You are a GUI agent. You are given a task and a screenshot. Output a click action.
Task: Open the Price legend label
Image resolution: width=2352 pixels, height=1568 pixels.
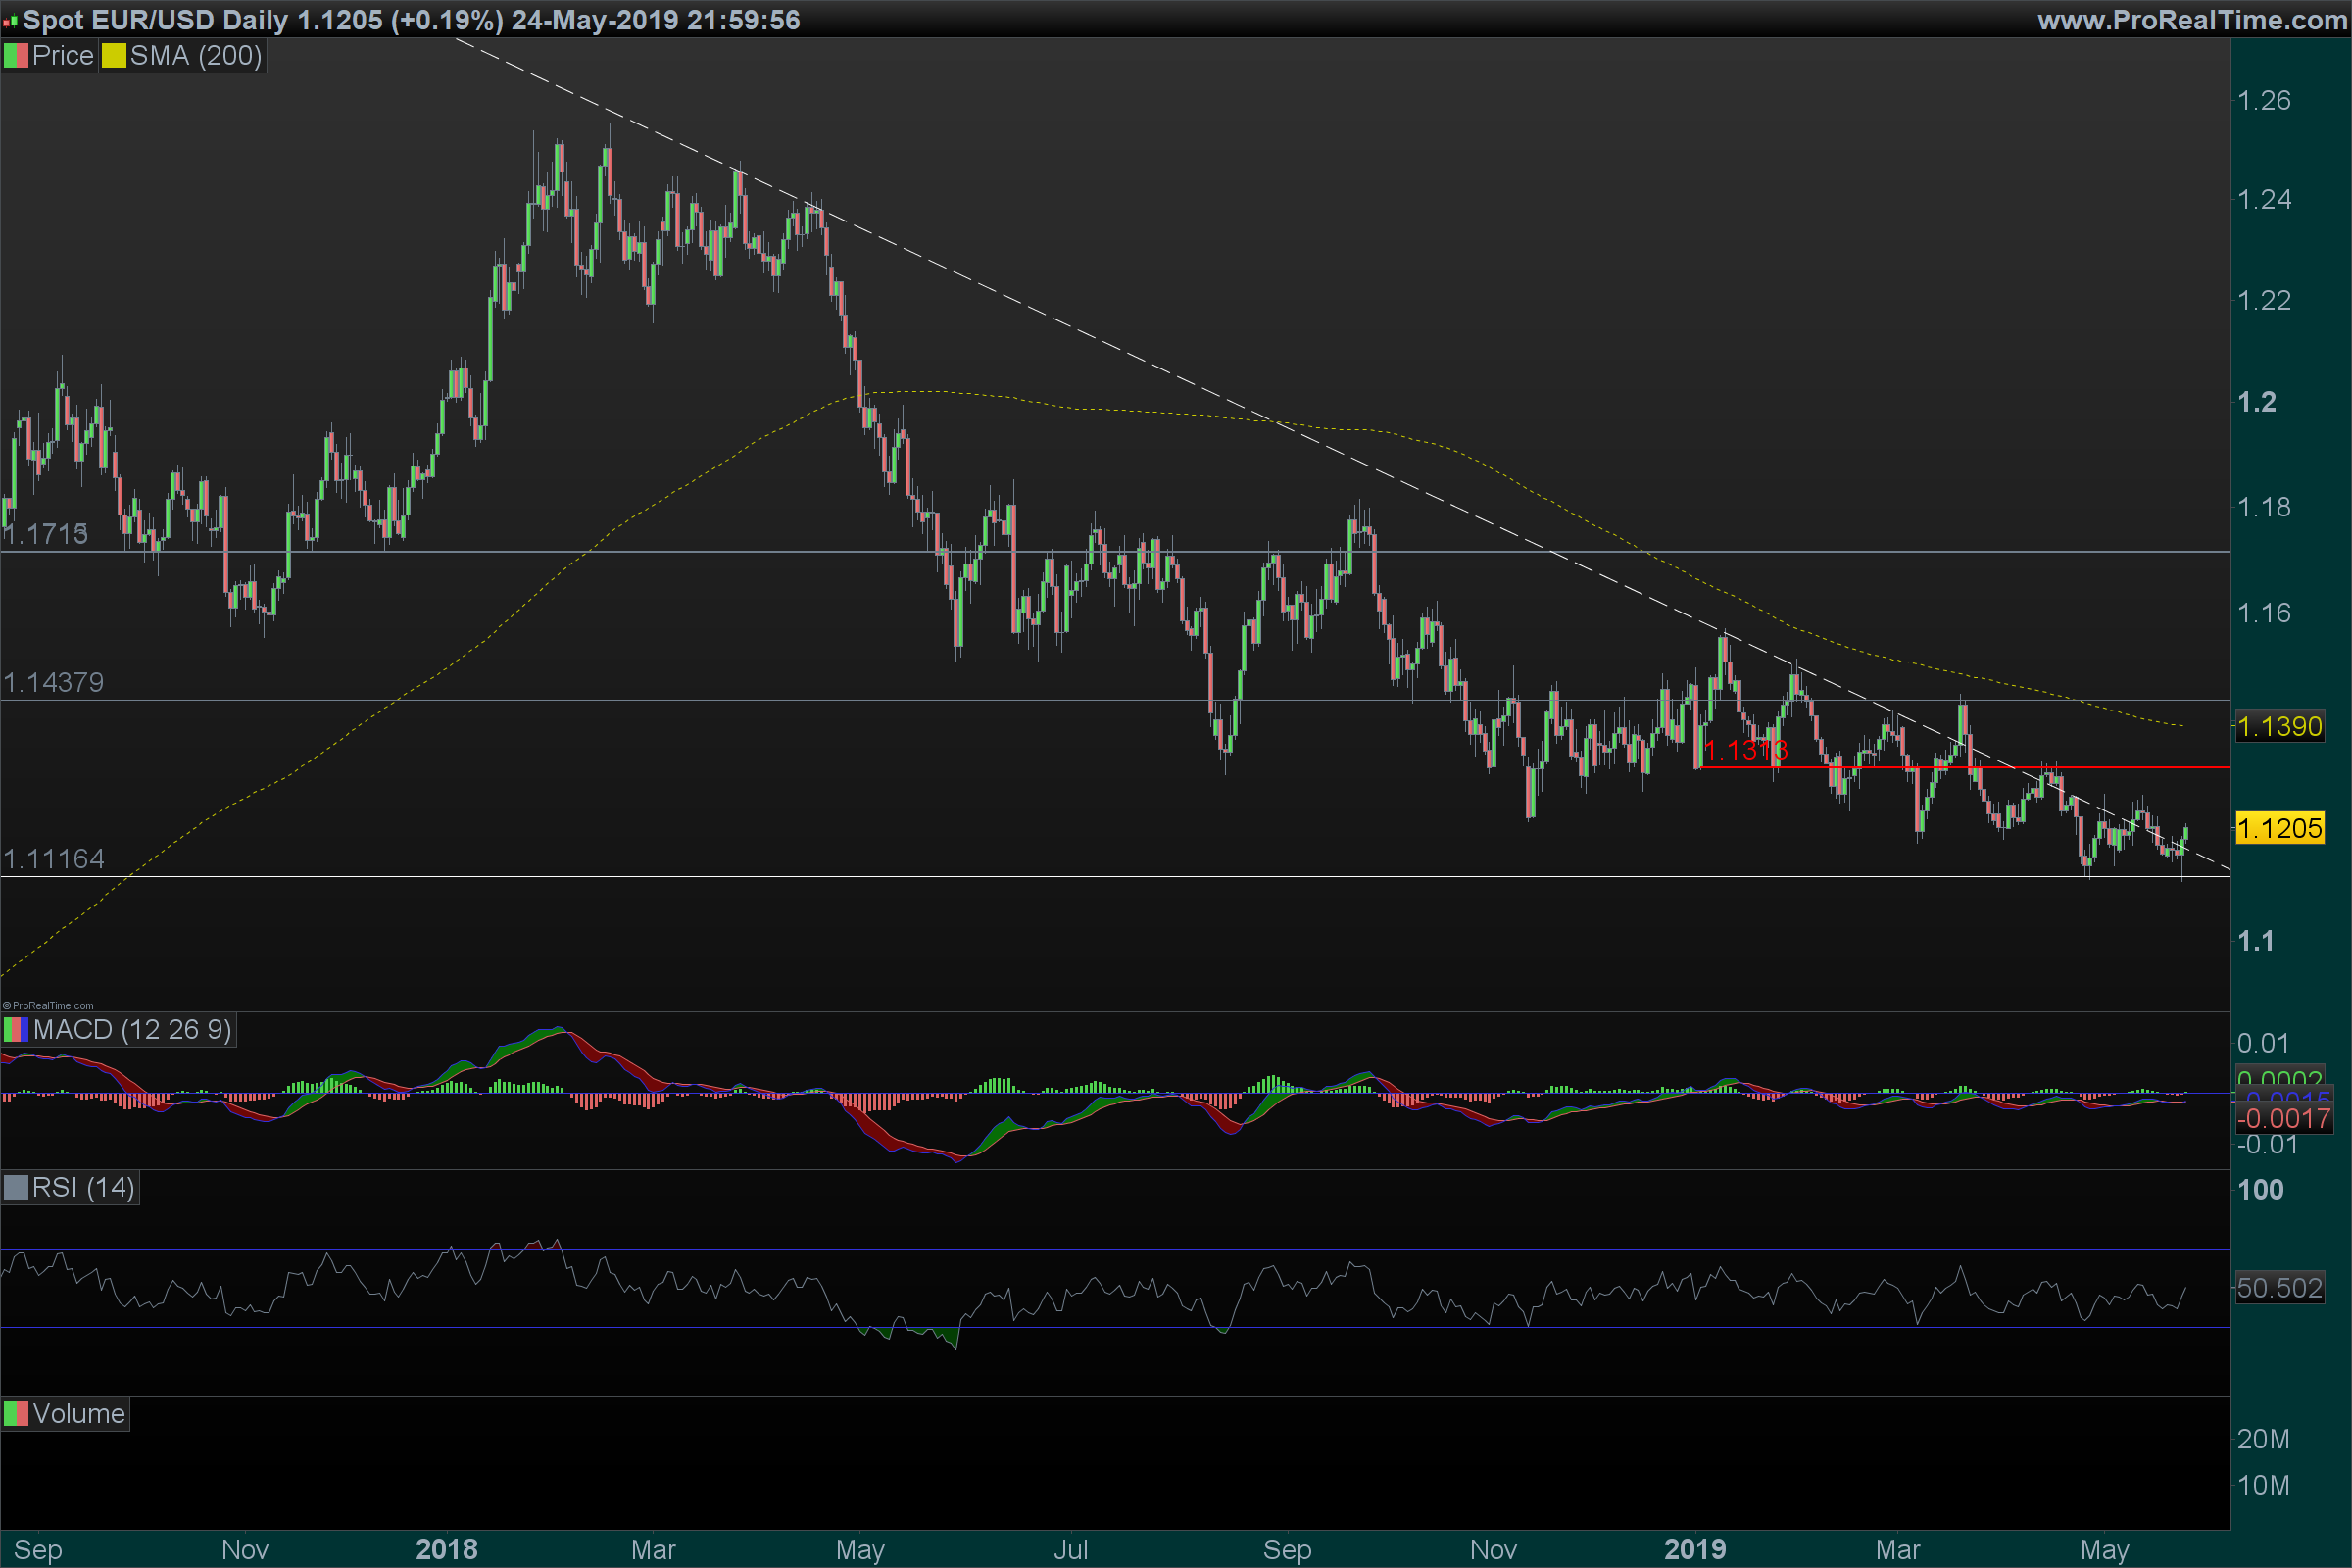click(62, 56)
